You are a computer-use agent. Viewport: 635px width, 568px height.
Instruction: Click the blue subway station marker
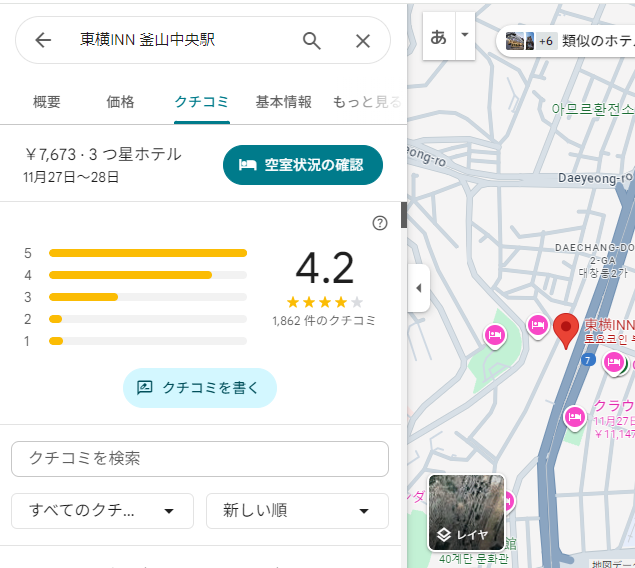(x=588, y=357)
